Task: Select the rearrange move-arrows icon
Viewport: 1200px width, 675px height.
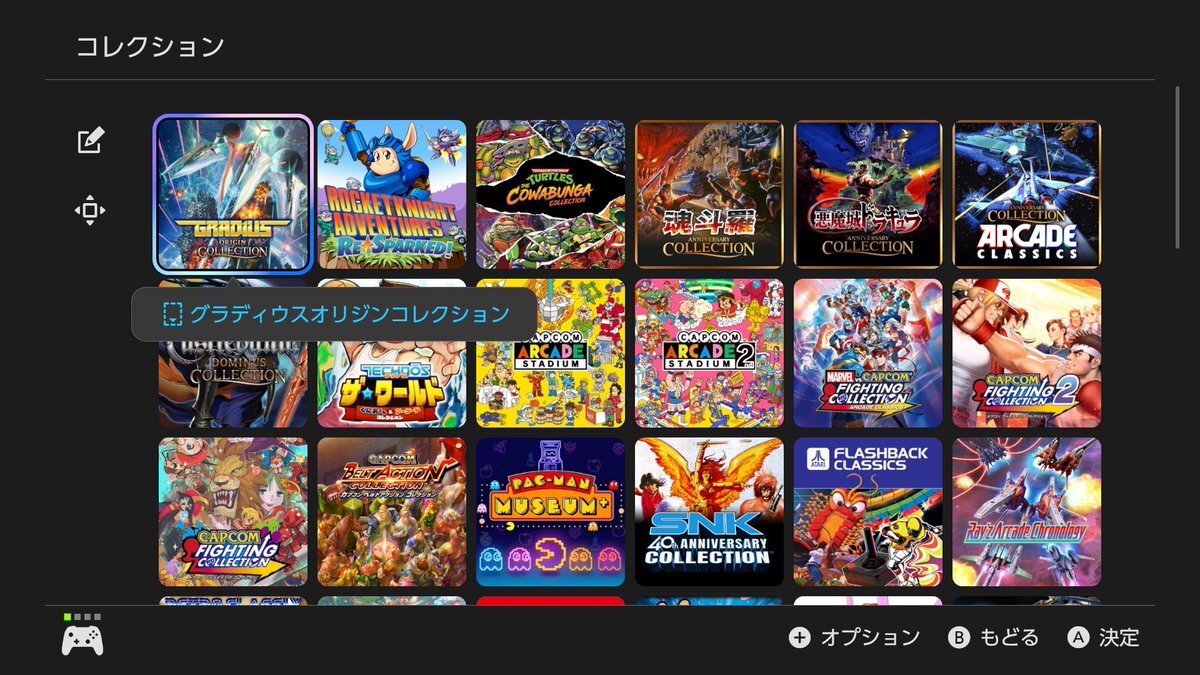Action: pos(90,210)
